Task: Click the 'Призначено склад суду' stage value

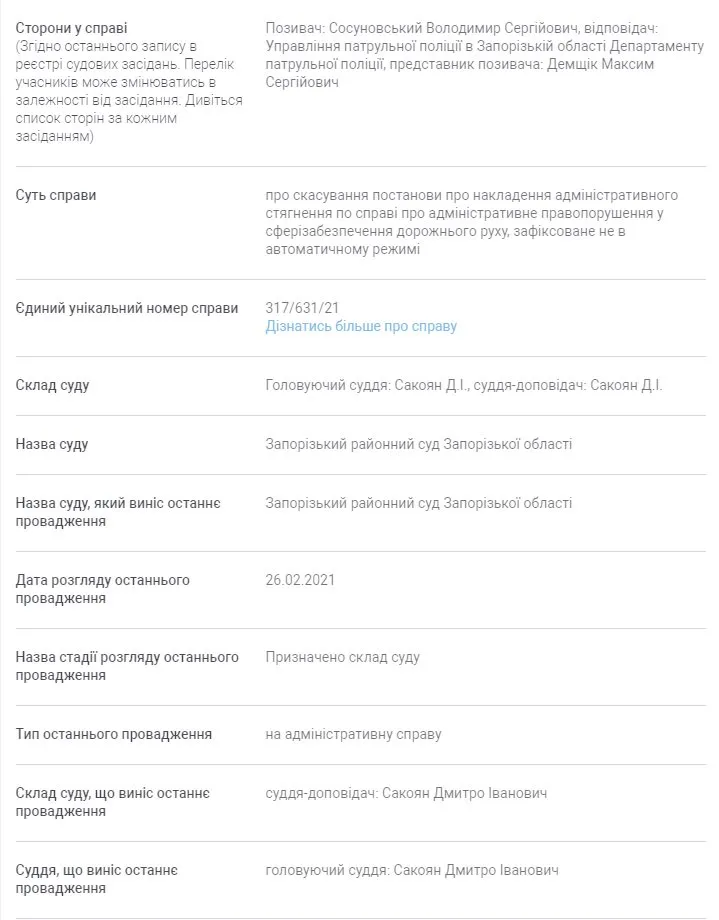Action: pyautogui.click(x=343, y=657)
